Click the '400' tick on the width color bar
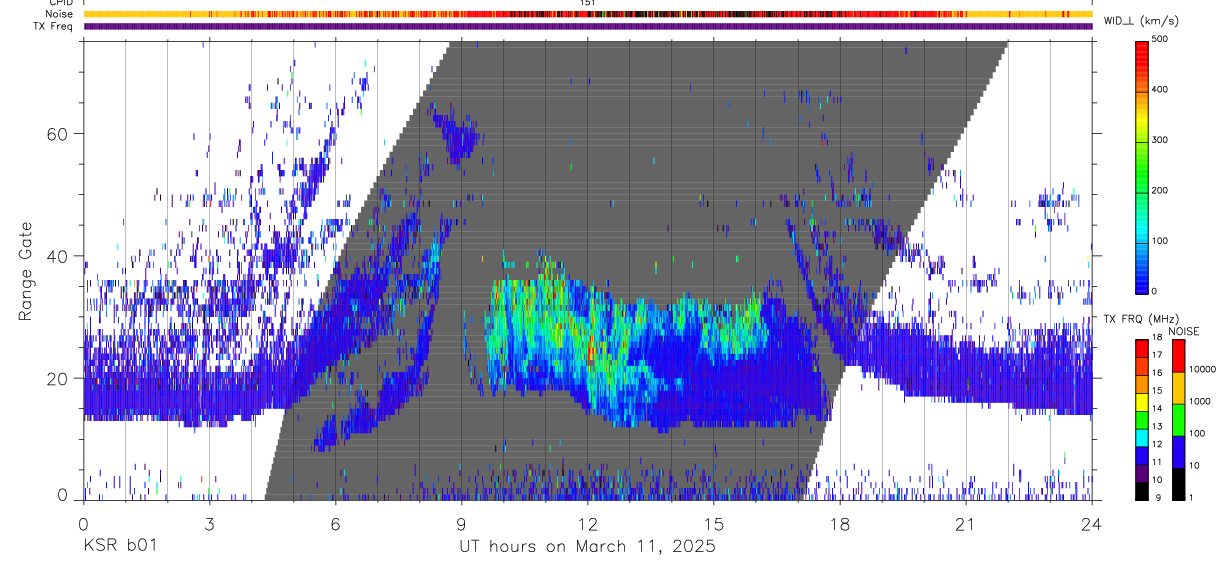Image resolution: width=1228 pixels, height=567 pixels. pos(1161,90)
